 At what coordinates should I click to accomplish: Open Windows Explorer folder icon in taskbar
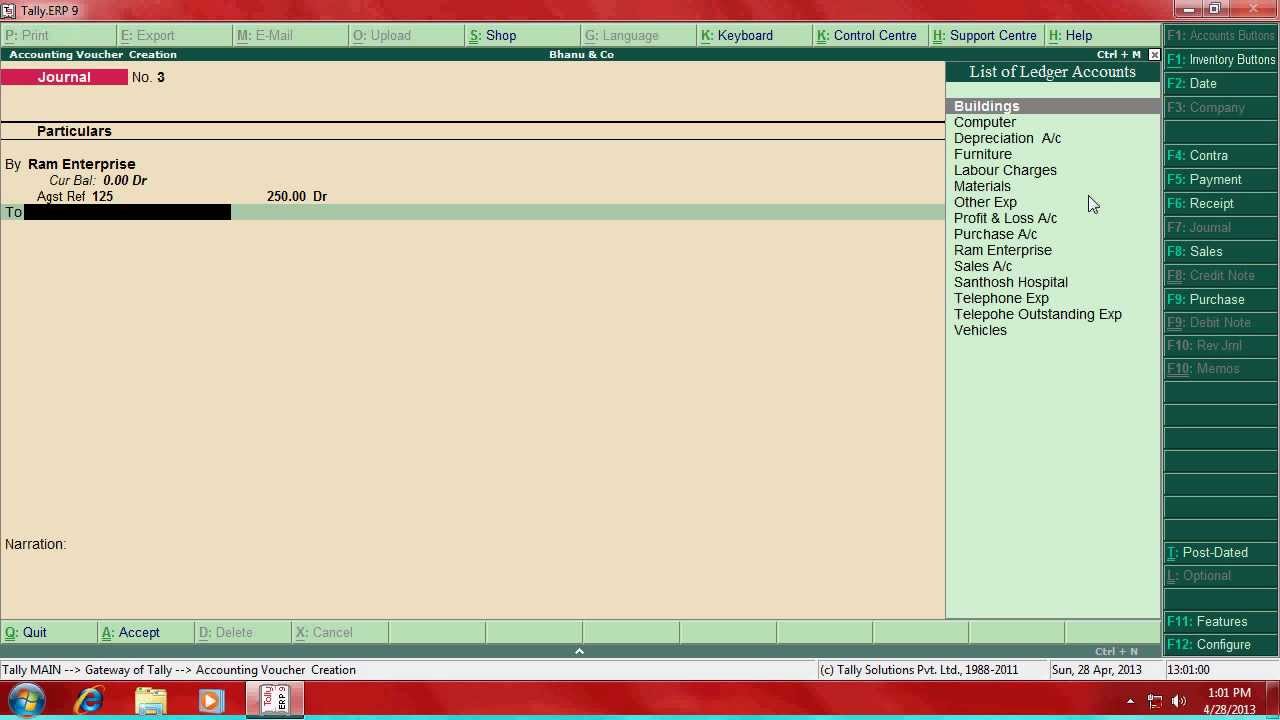coord(150,700)
